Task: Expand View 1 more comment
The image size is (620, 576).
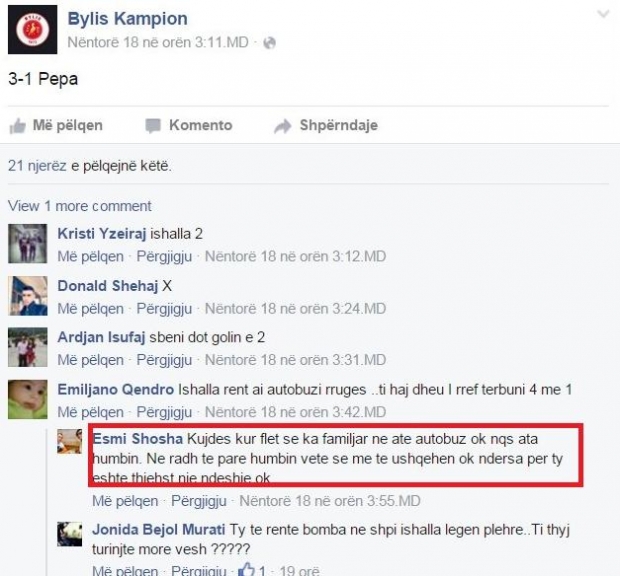Action: (x=79, y=206)
